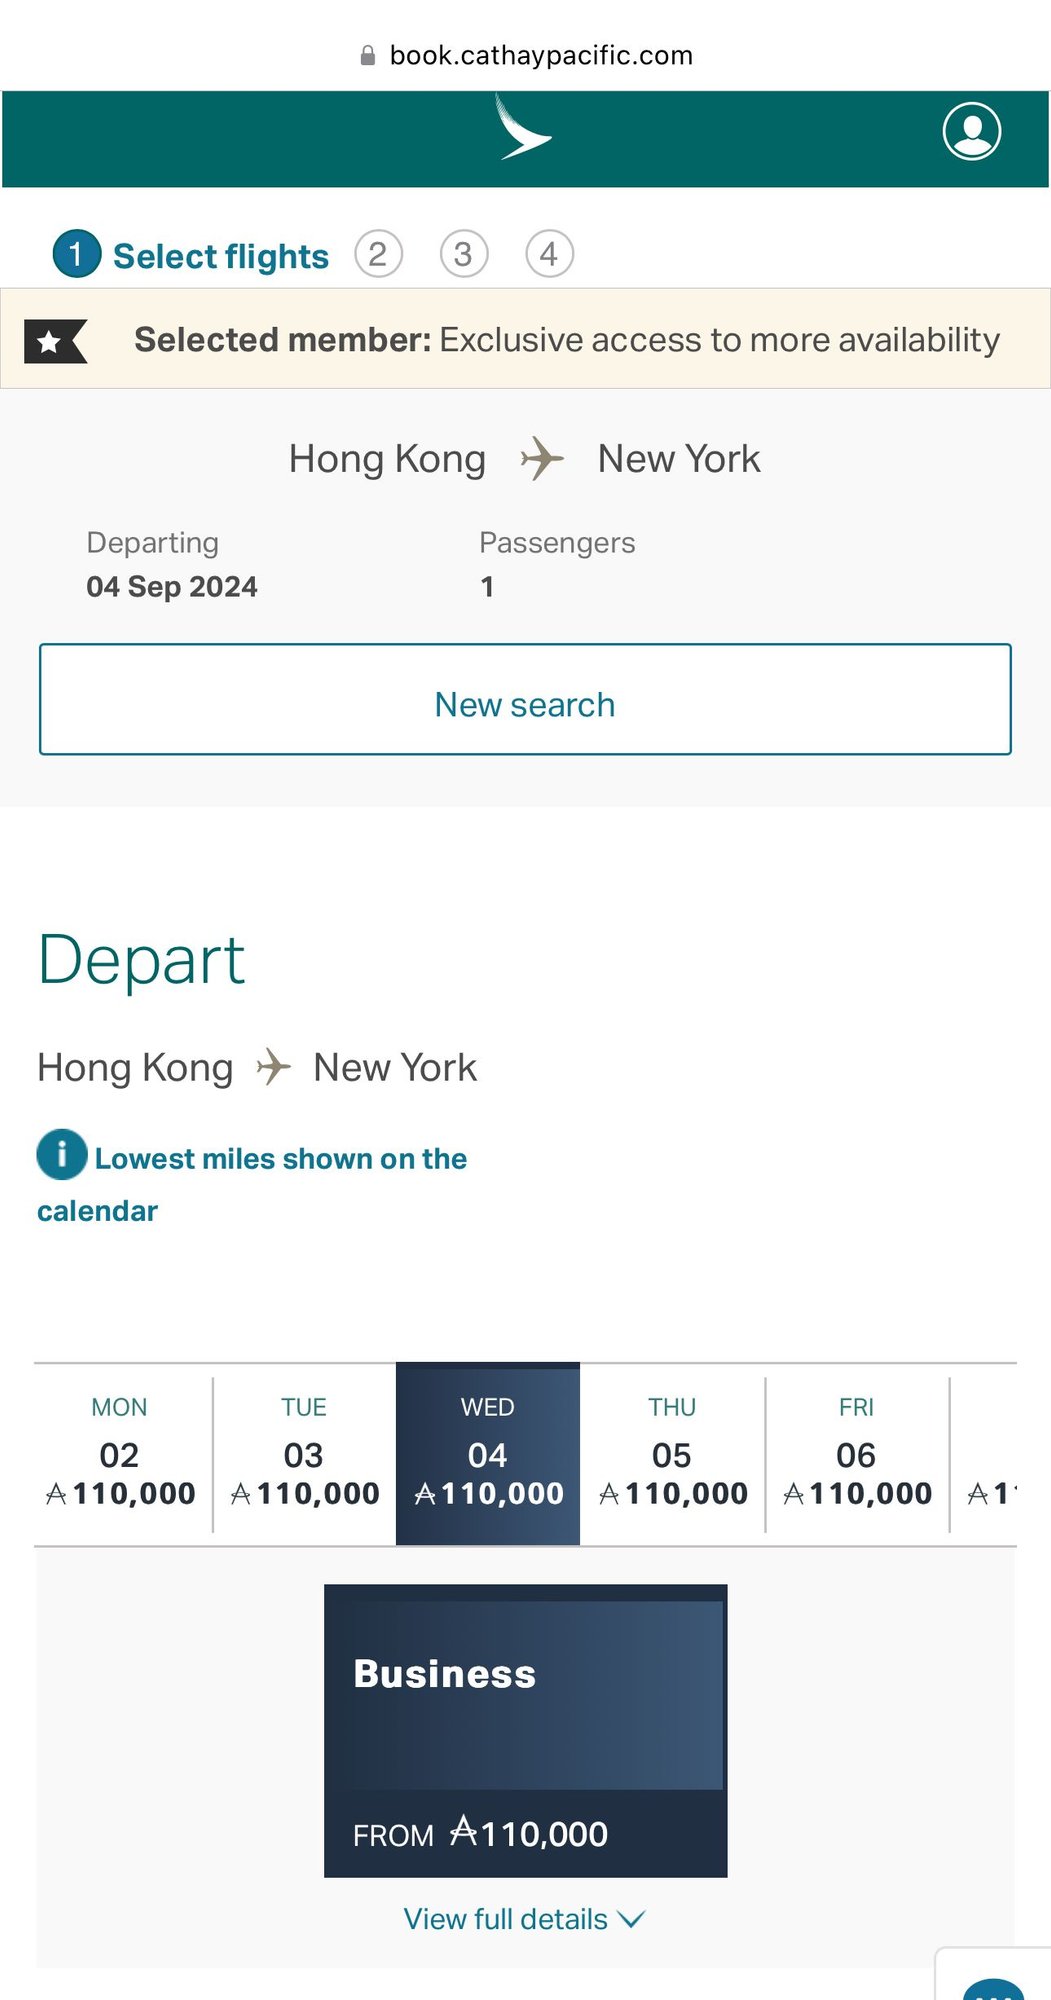Click step 4 circle in the progress bar

coord(549,254)
